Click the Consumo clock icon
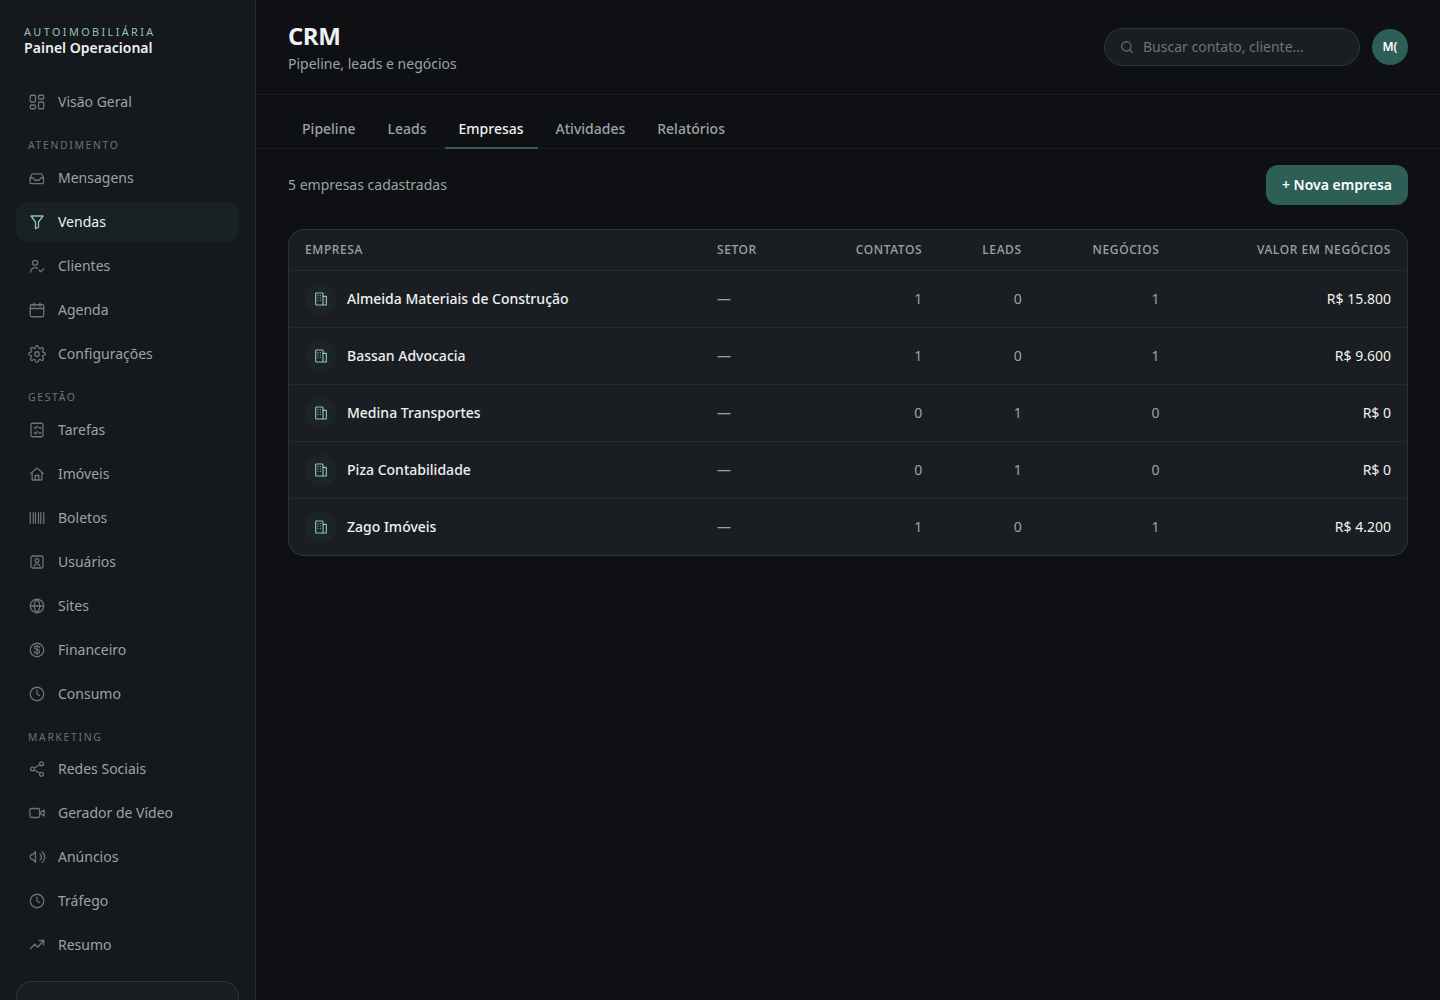The image size is (1440, 1000). [x=37, y=694]
